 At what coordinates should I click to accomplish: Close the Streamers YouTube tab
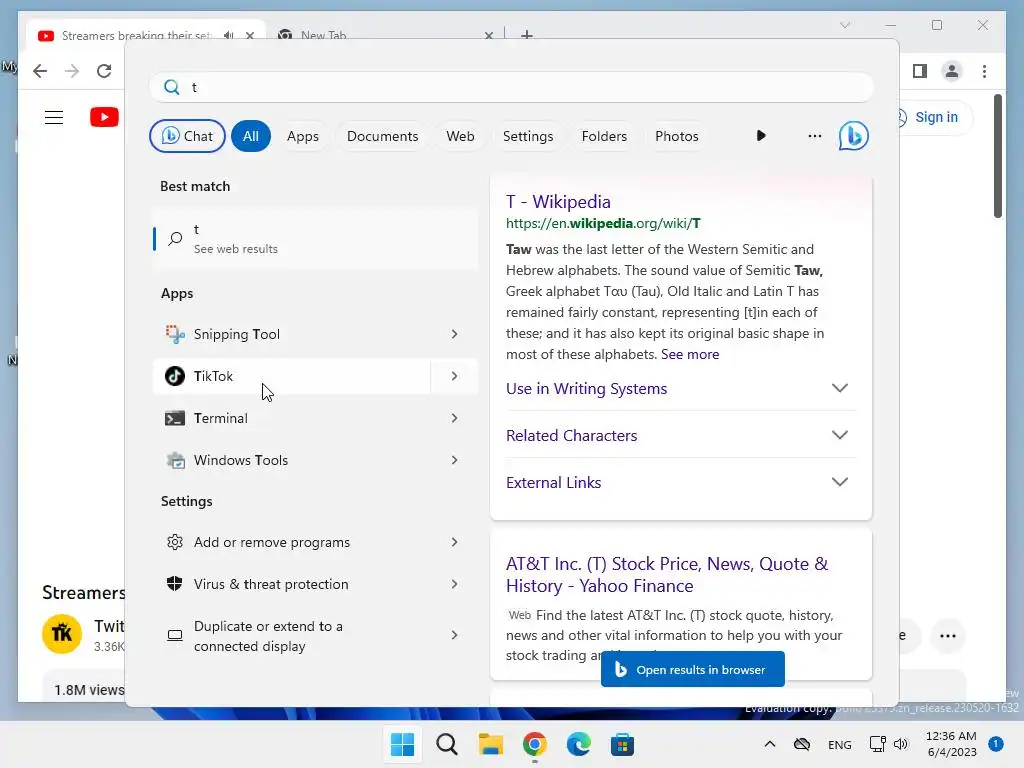point(249,35)
